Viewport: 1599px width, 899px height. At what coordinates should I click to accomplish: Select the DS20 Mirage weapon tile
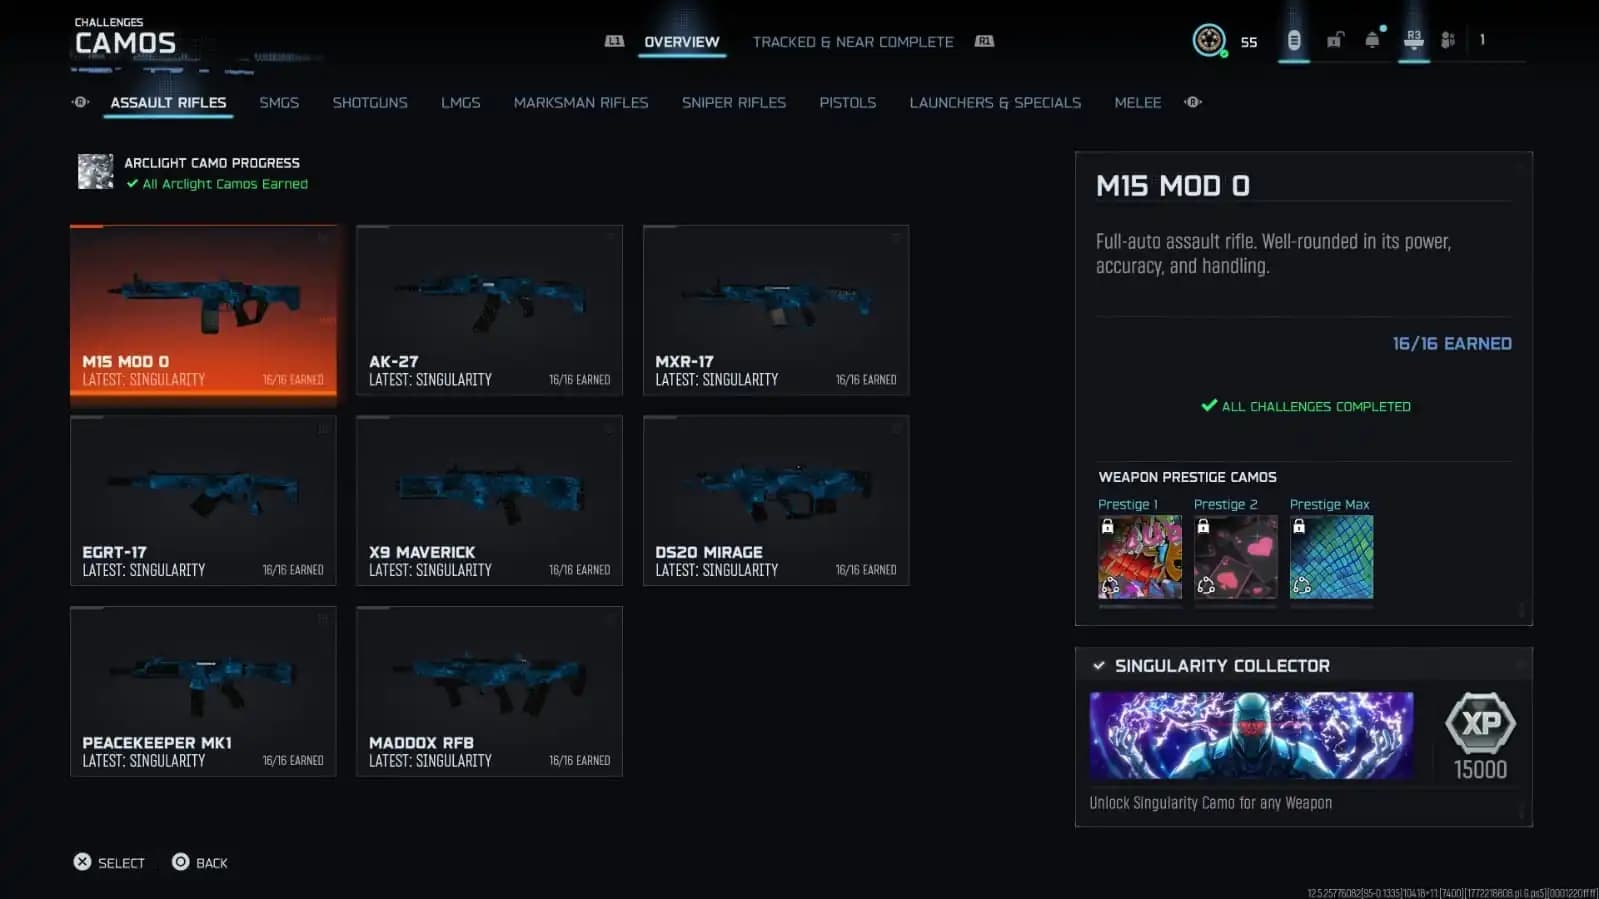point(776,500)
